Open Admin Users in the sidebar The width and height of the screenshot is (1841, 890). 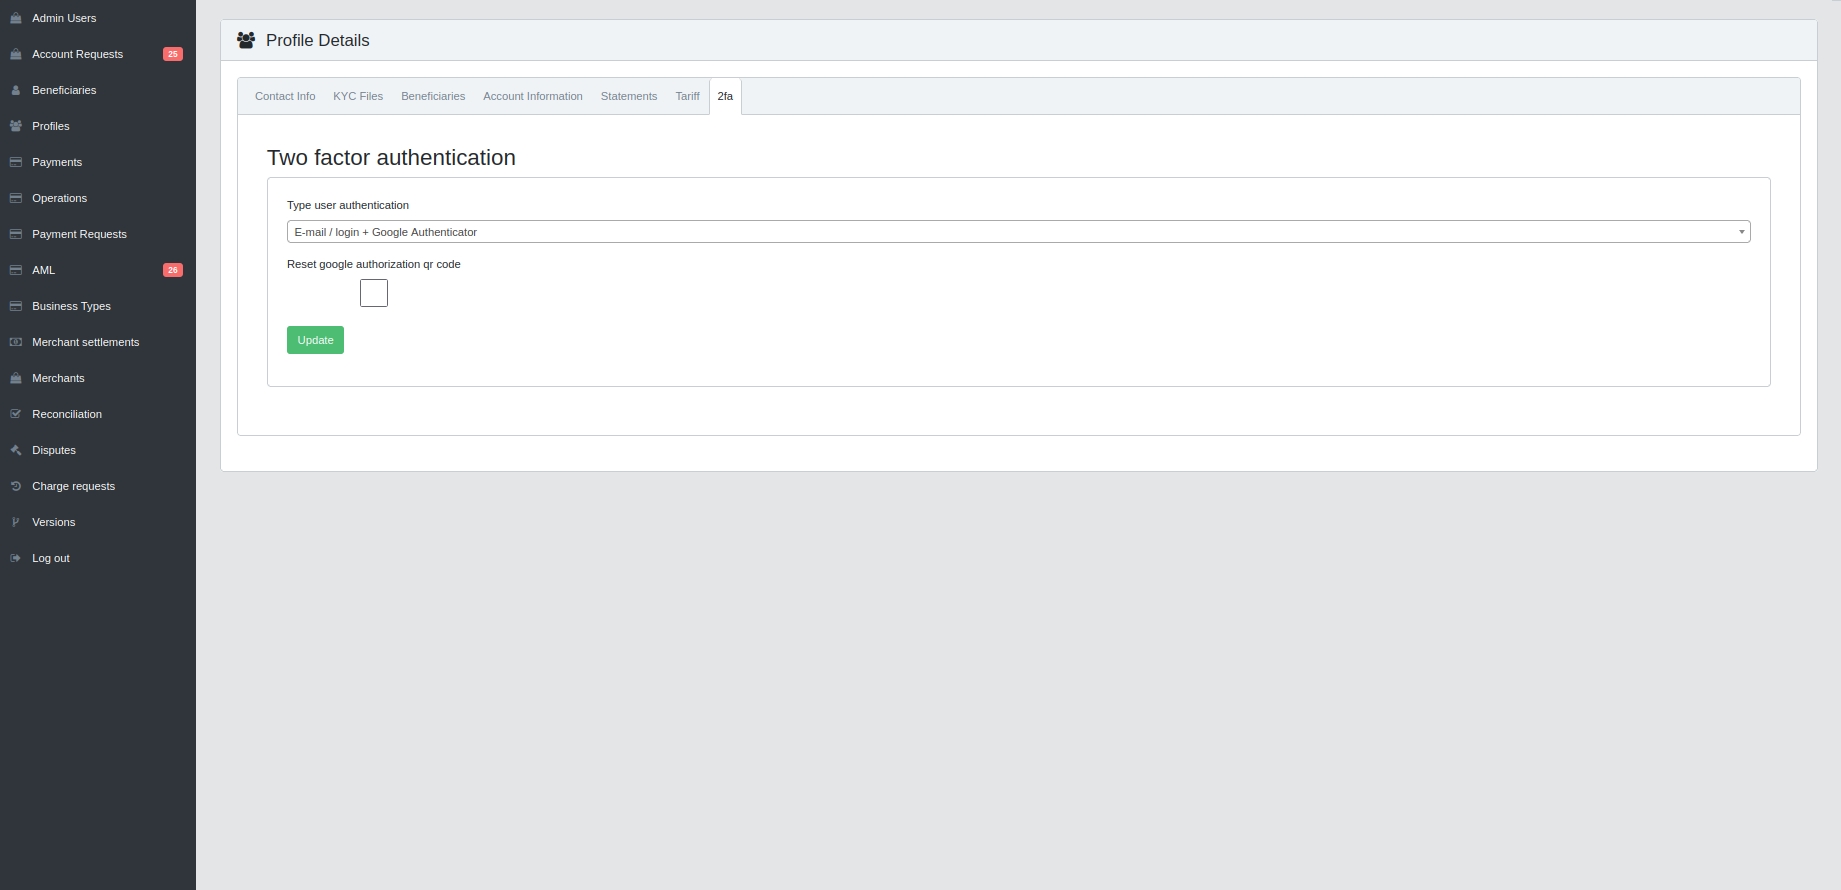64,18
